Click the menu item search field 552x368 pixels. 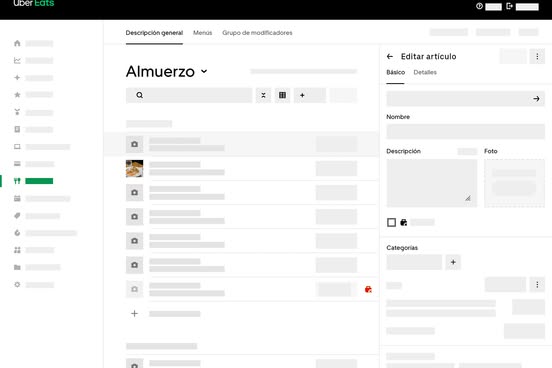pyautogui.click(x=189, y=95)
